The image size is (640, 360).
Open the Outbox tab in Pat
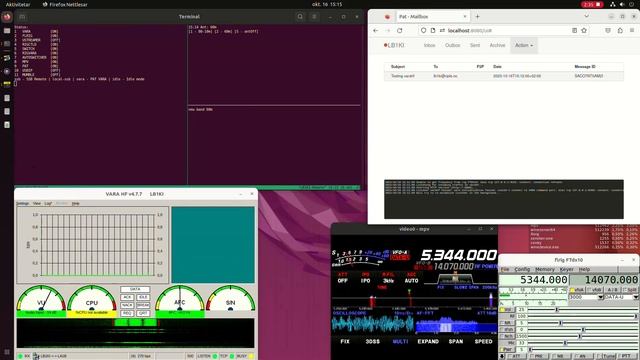click(x=452, y=45)
